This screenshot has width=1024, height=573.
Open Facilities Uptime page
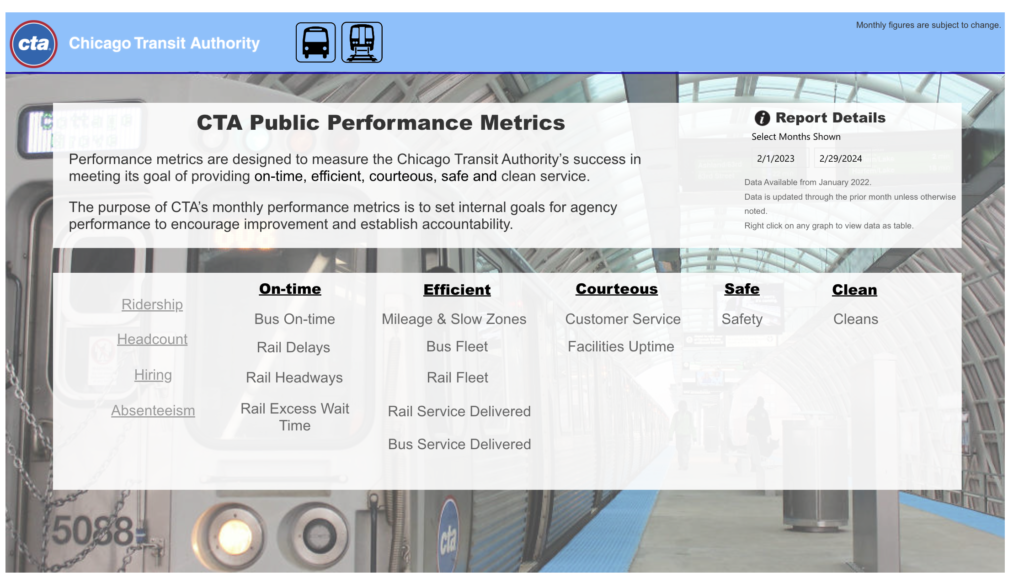coord(620,346)
